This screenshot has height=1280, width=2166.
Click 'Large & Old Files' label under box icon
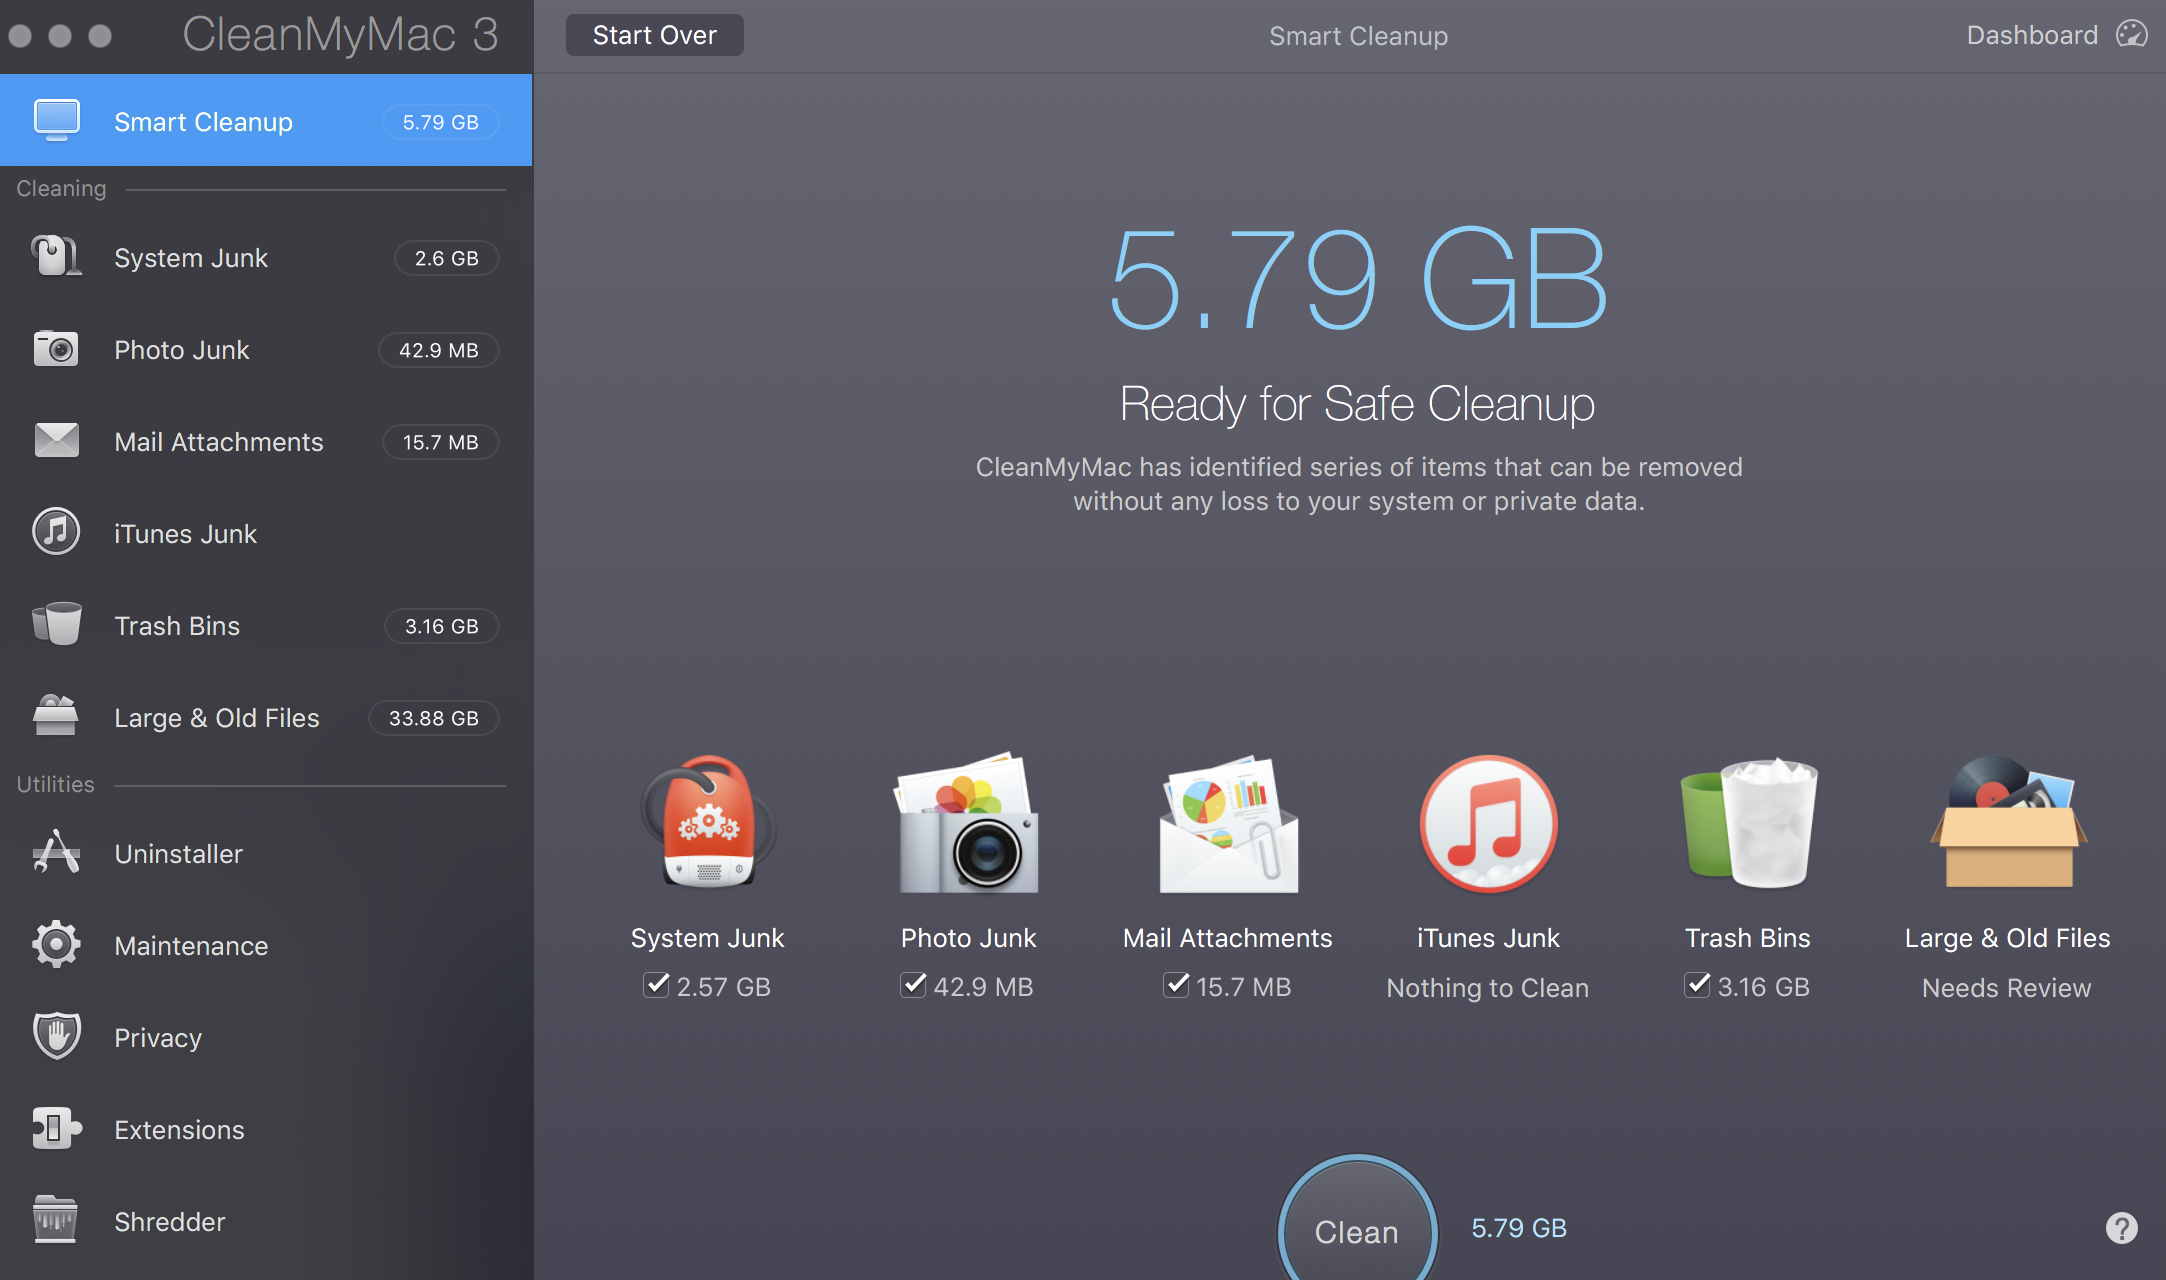click(2008, 938)
